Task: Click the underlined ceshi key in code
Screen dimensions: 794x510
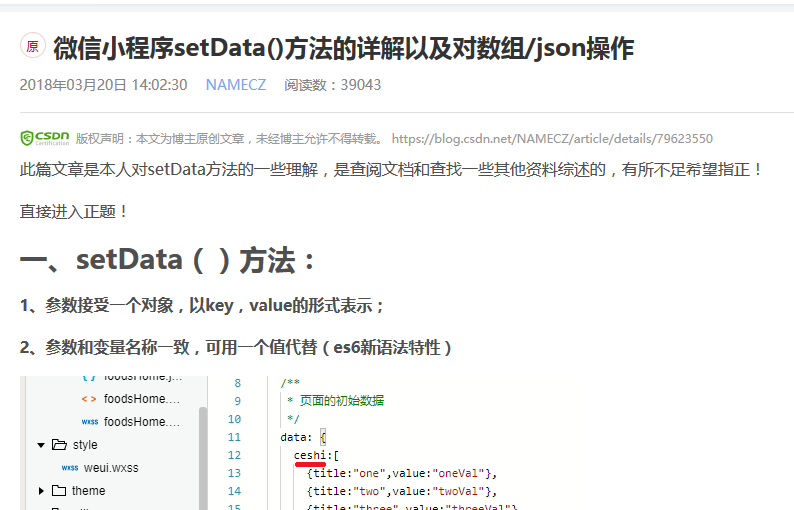Action: point(310,455)
